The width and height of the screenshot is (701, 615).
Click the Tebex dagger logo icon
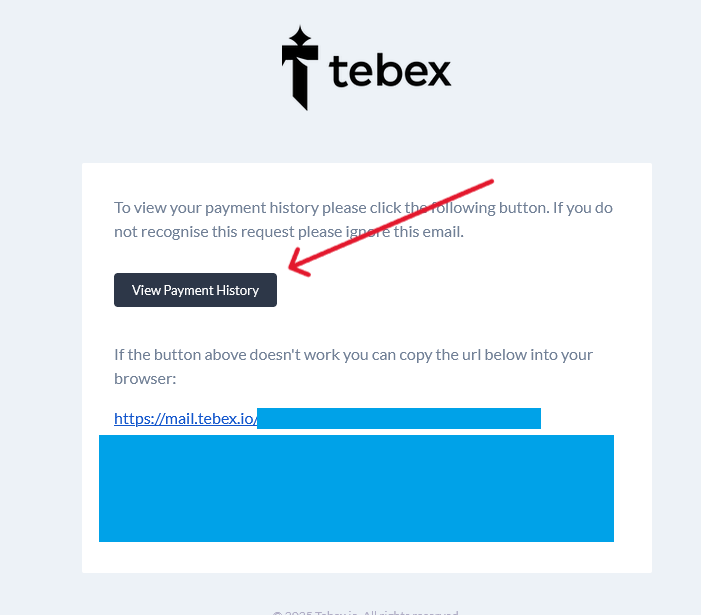point(298,72)
